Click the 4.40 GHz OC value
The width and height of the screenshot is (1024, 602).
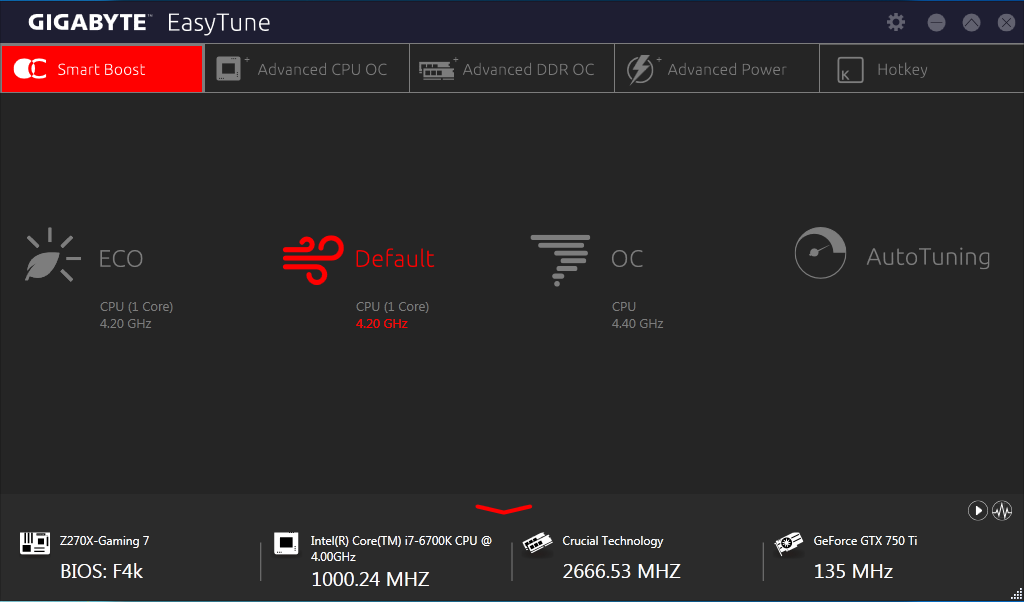637,324
